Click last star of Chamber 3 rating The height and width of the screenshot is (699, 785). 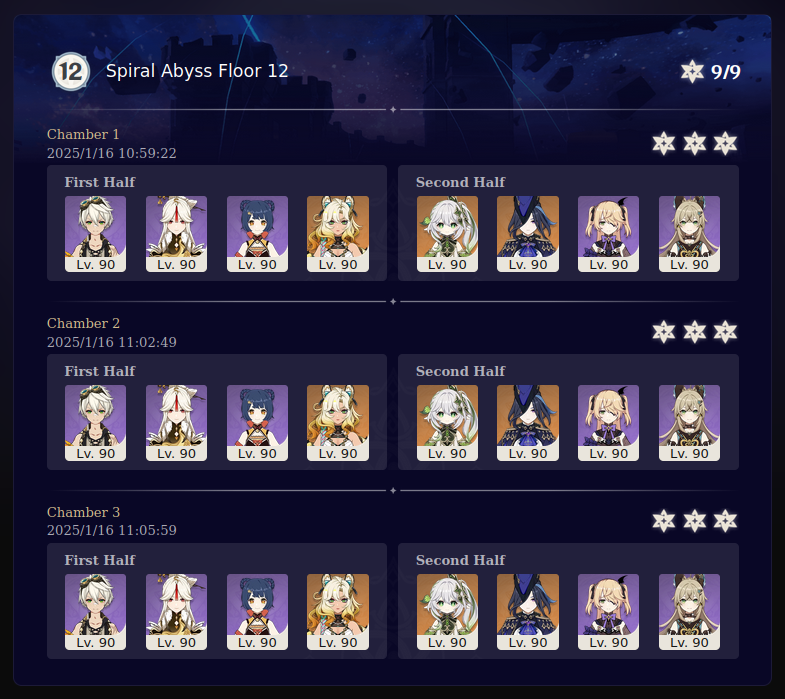[725, 521]
